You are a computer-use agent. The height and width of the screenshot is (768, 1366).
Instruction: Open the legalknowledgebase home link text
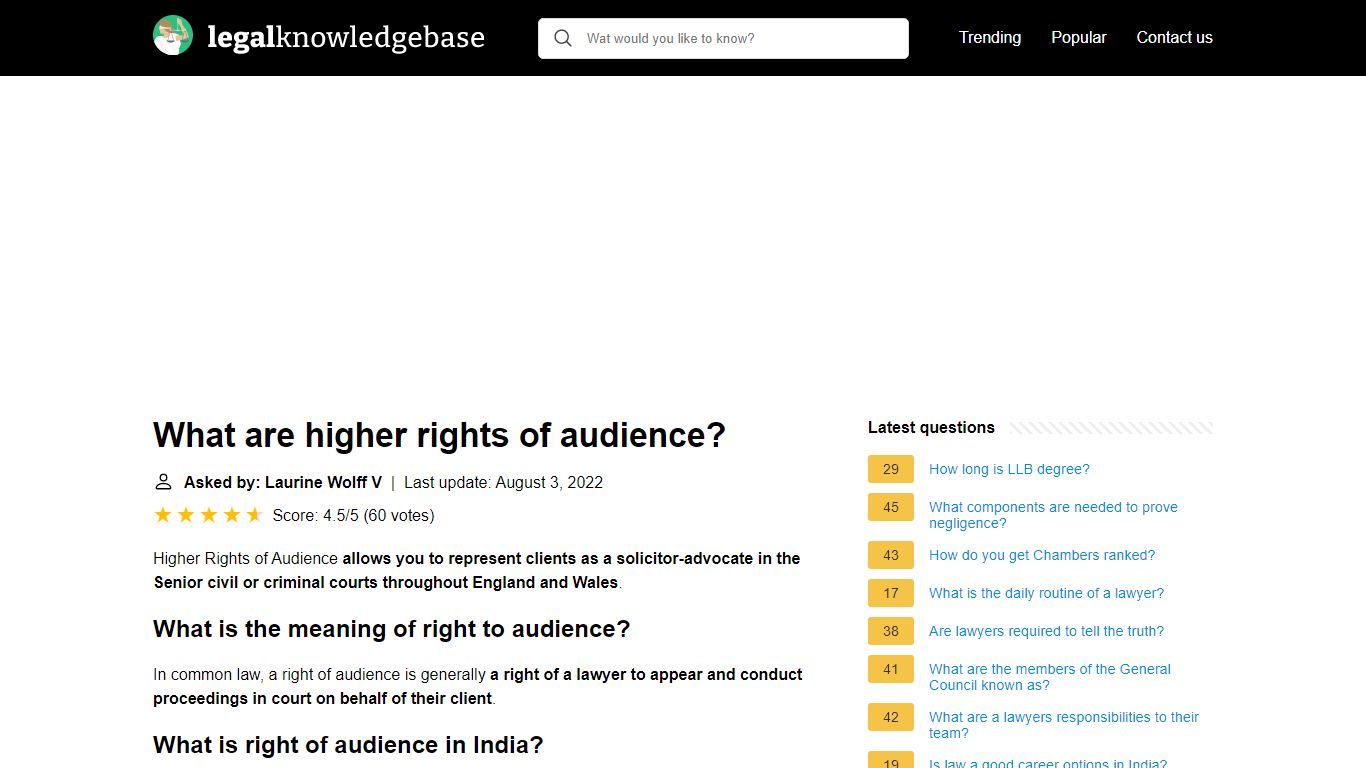pyautogui.click(x=345, y=38)
